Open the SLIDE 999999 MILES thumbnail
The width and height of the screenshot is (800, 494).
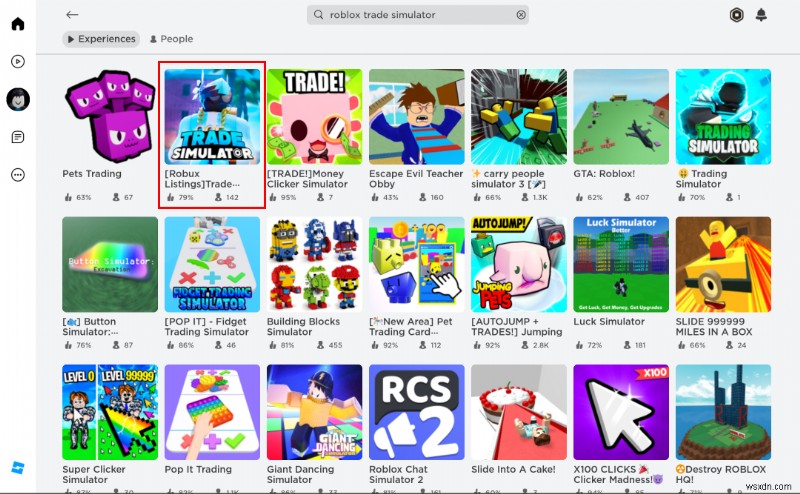[x=723, y=264]
